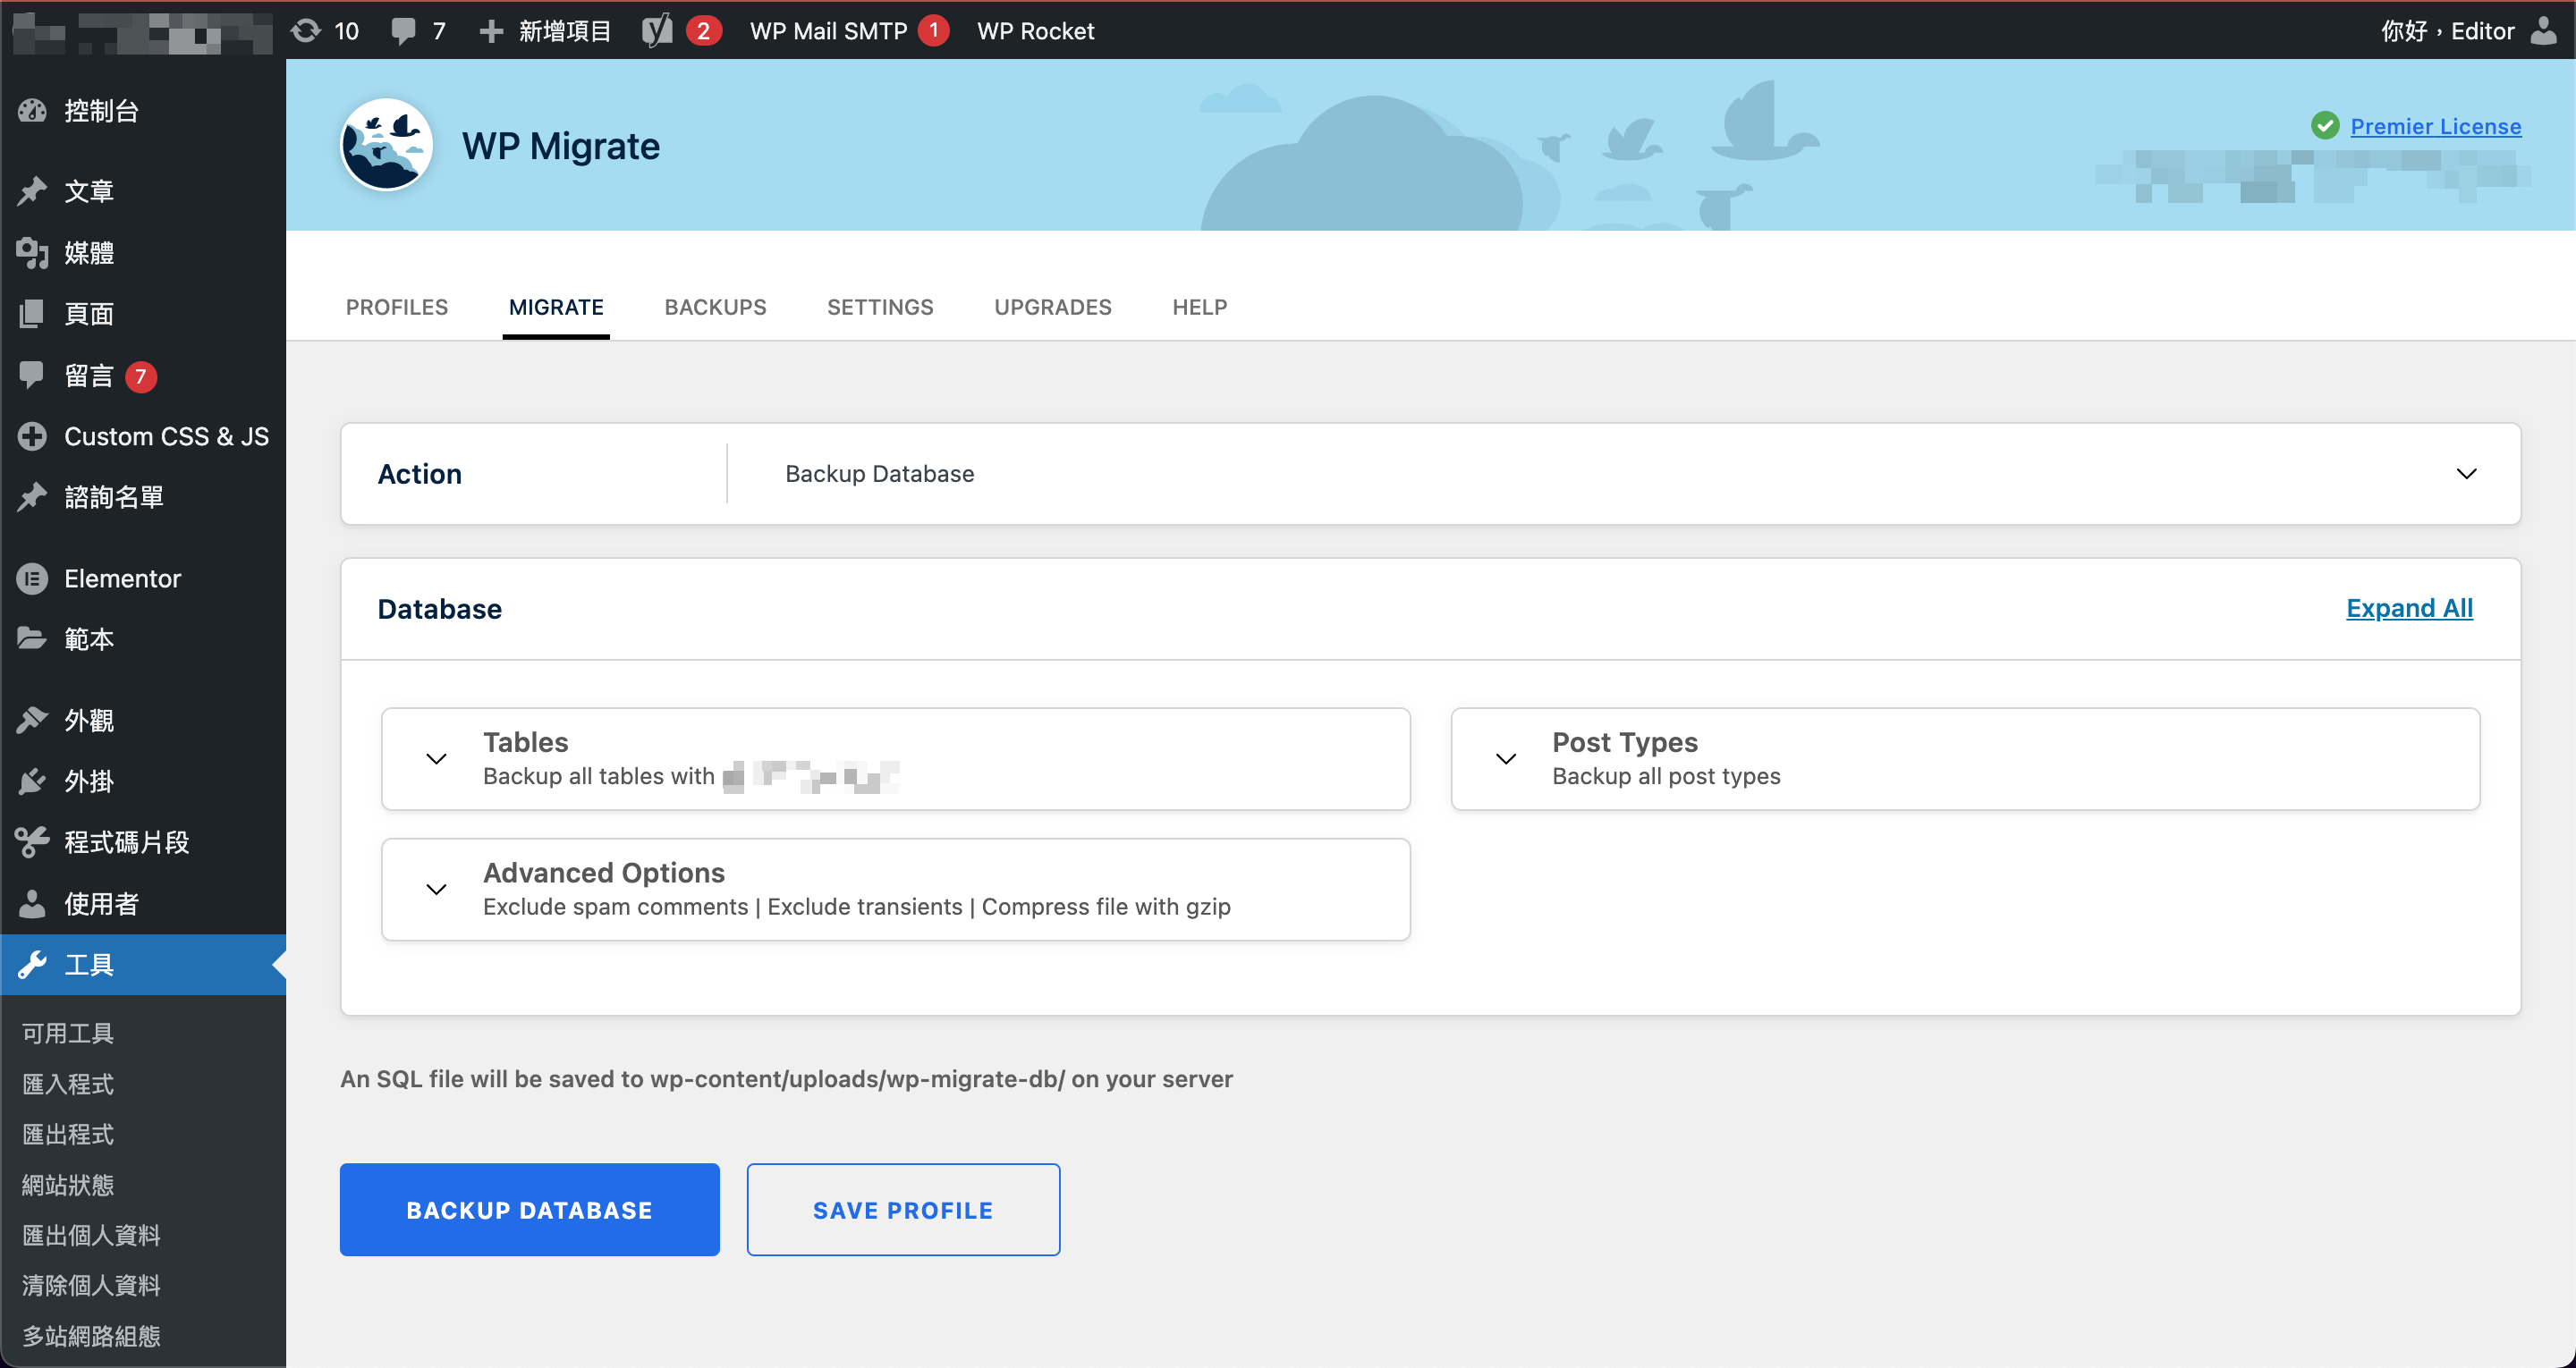Click the 控制台 dashboard gauge icon
This screenshot has height=1368, width=2576.
click(x=32, y=110)
